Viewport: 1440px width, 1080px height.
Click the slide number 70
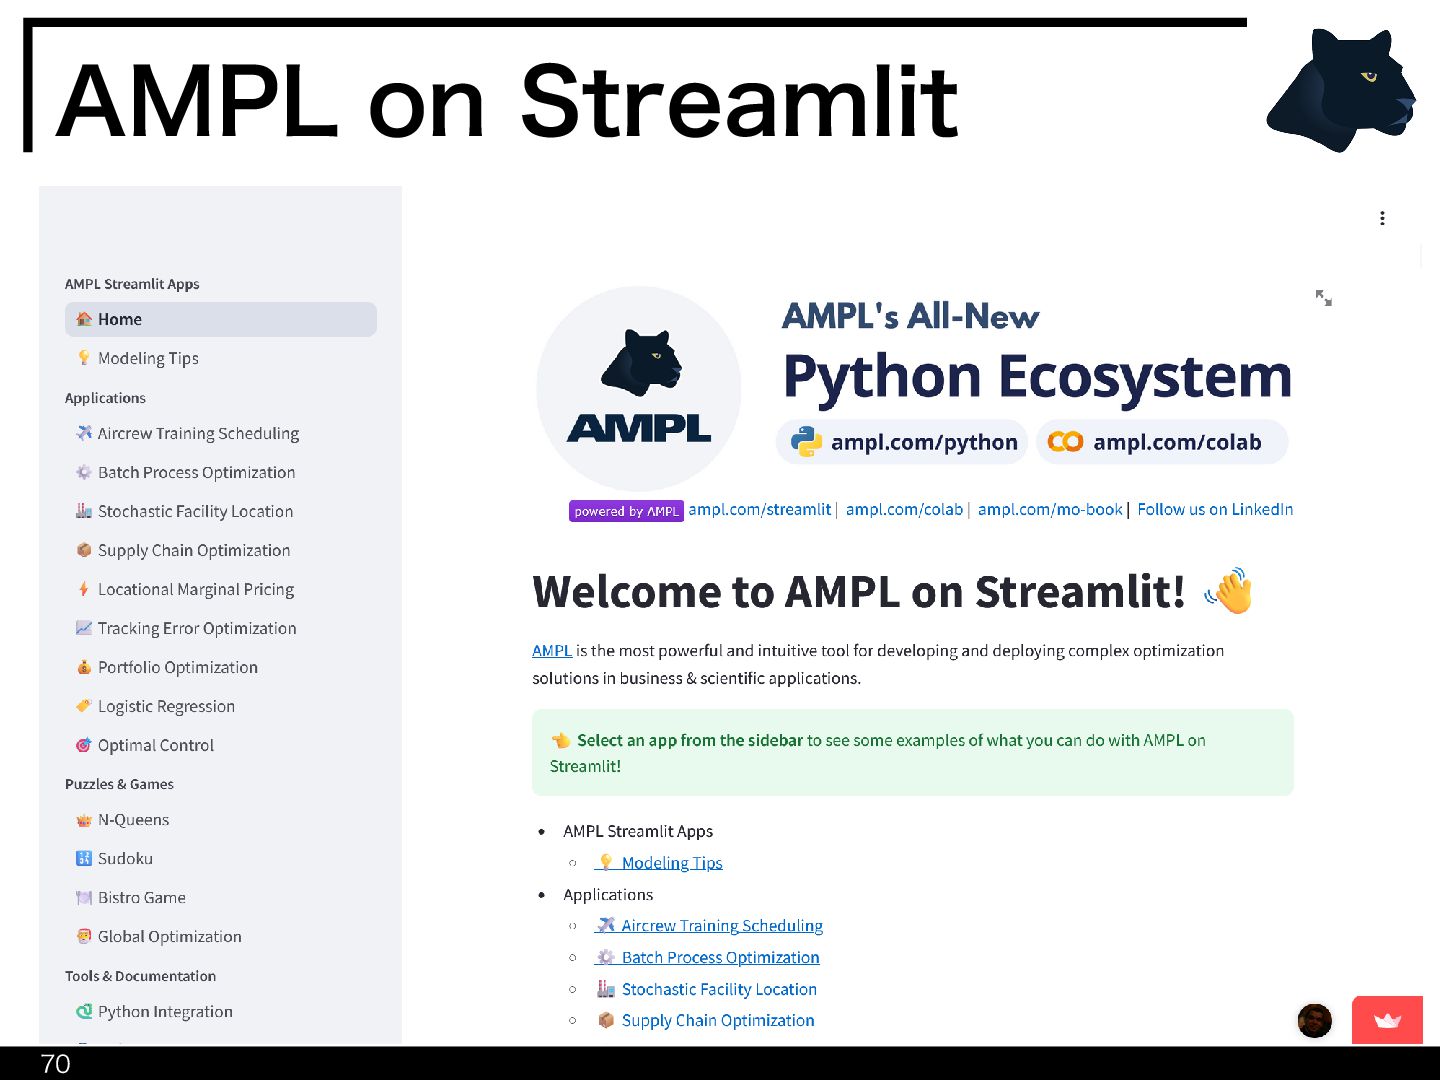click(x=55, y=1064)
